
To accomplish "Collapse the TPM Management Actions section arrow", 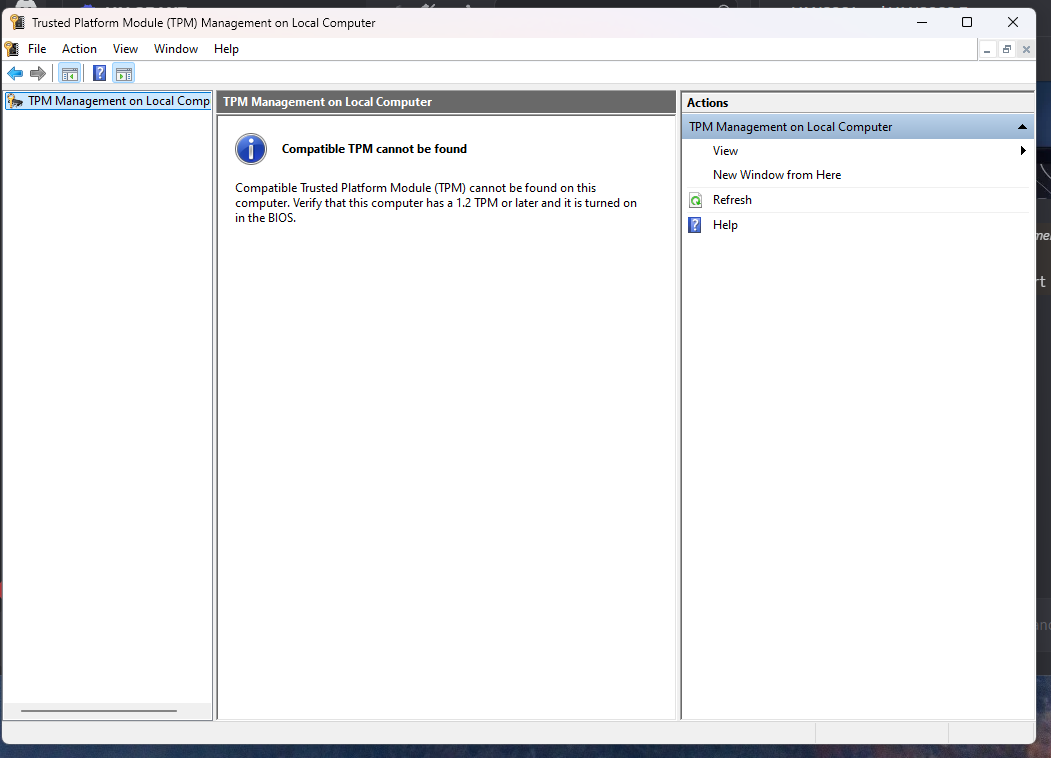I will (x=1022, y=127).
